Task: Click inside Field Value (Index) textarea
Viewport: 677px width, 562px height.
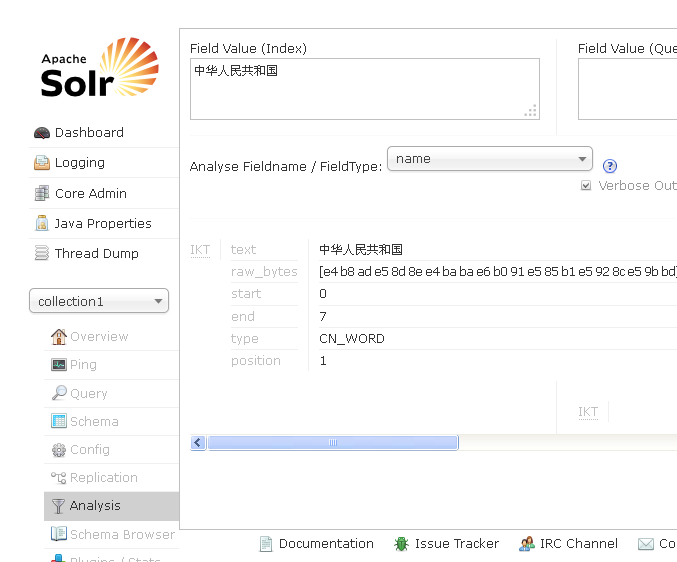Action: click(x=365, y=89)
